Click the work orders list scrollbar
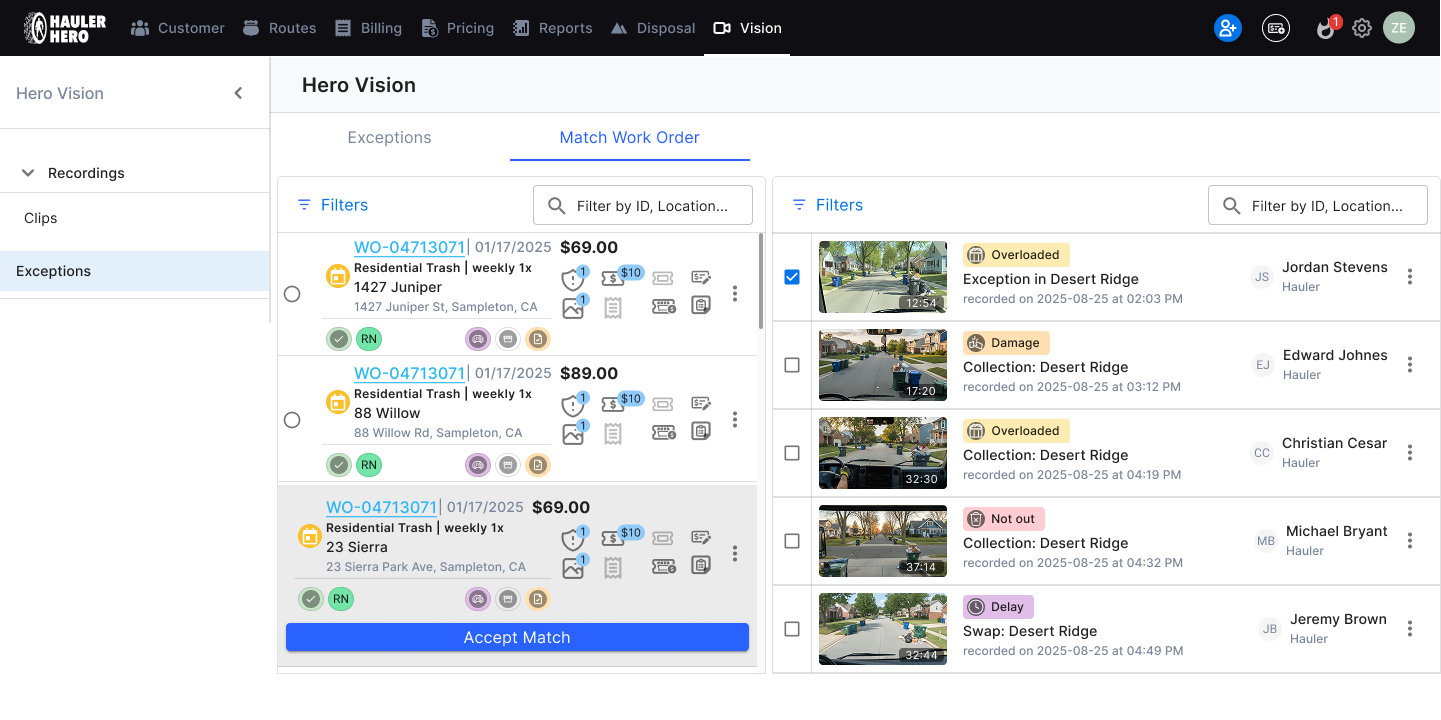The image size is (1441, 720). tap(761, 282)
